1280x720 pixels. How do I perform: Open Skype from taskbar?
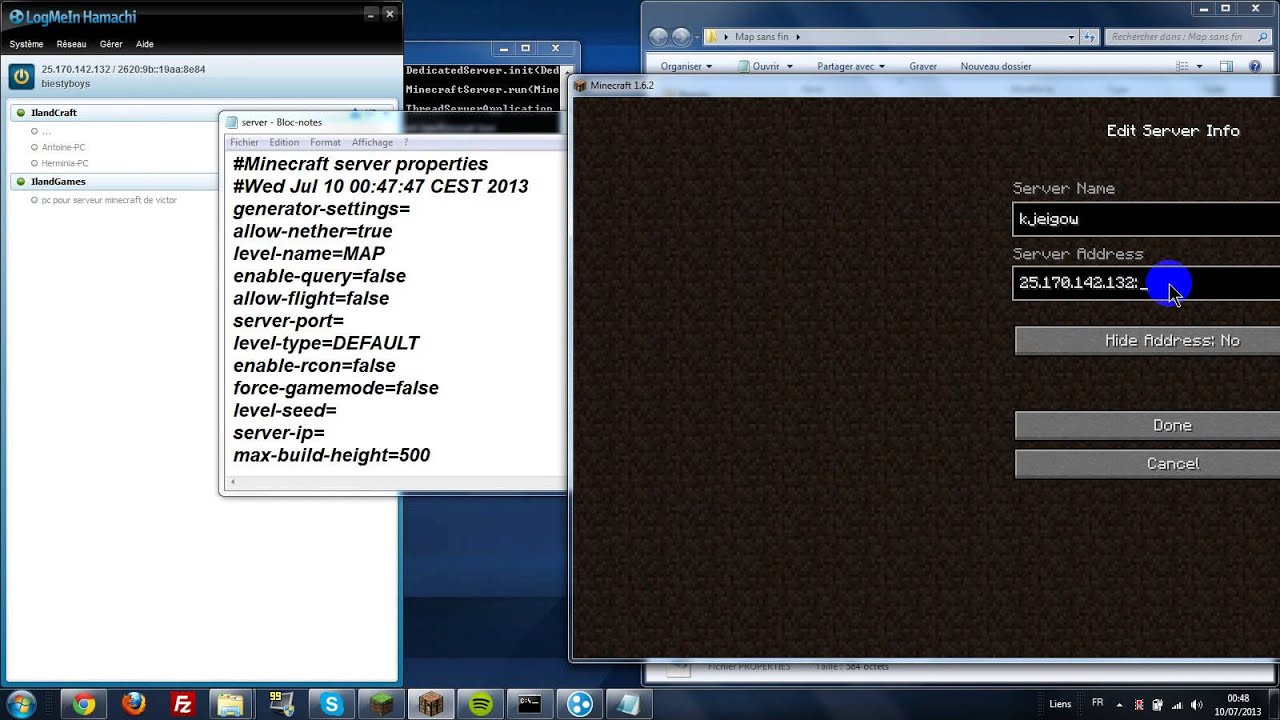pos(331,704)
